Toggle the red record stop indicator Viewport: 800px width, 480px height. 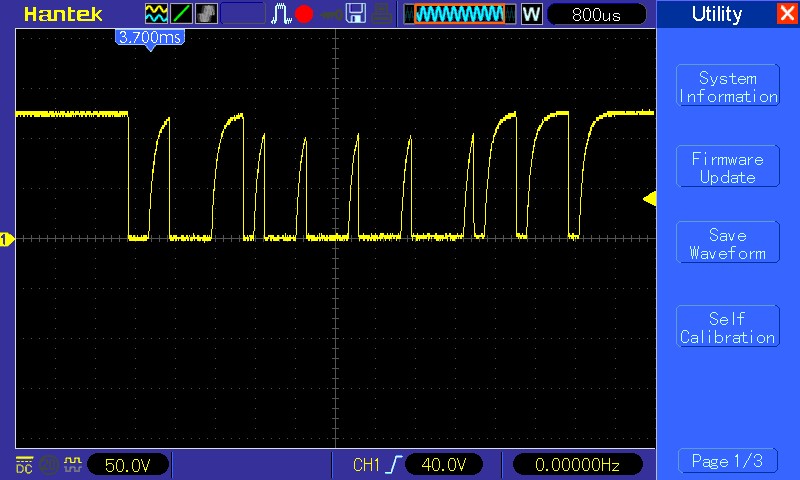point(304,14)
